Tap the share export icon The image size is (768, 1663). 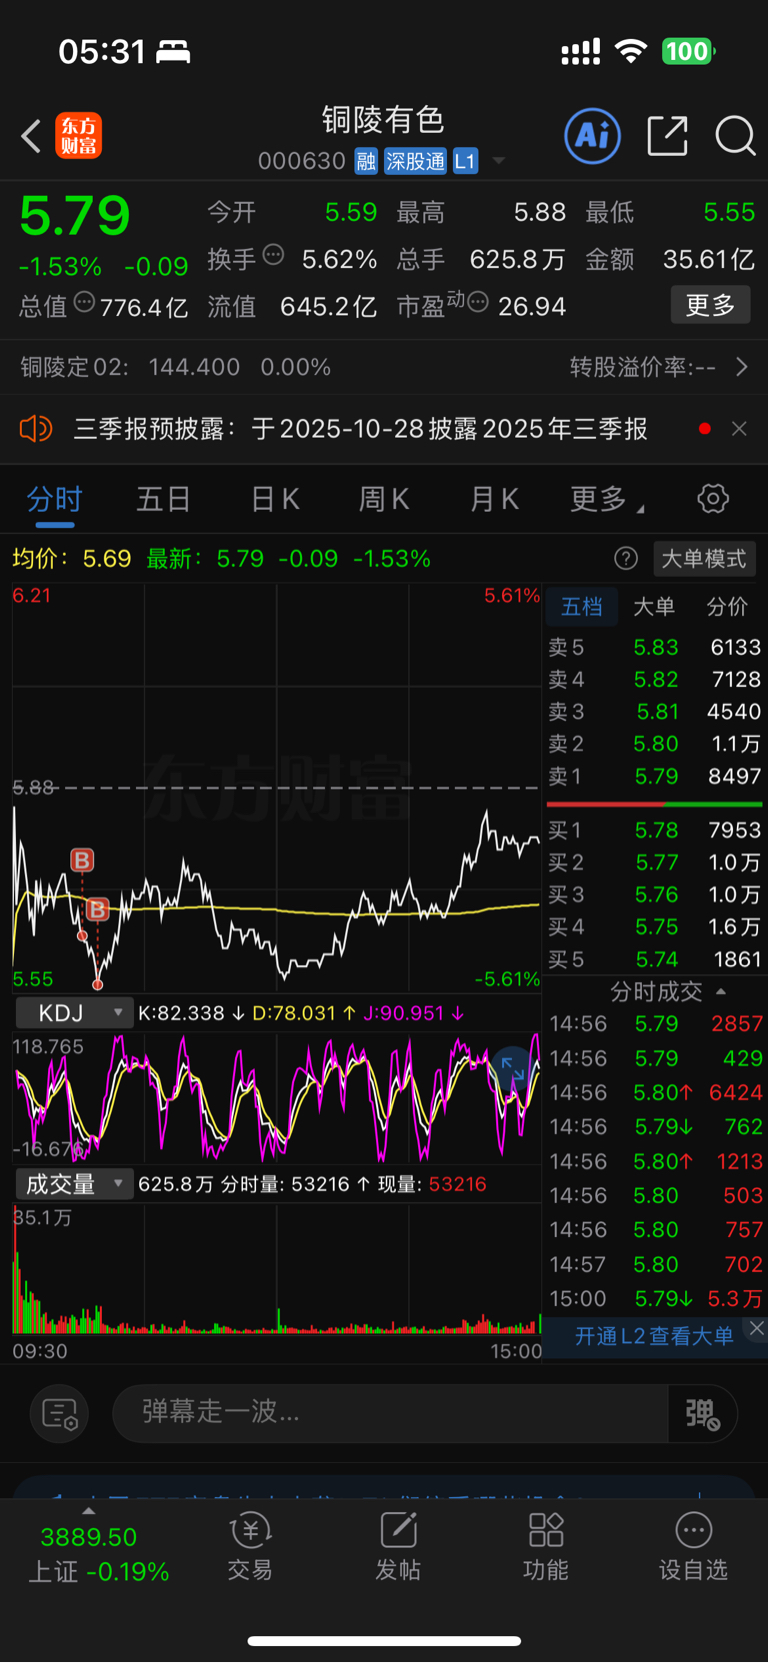[667, 136]
